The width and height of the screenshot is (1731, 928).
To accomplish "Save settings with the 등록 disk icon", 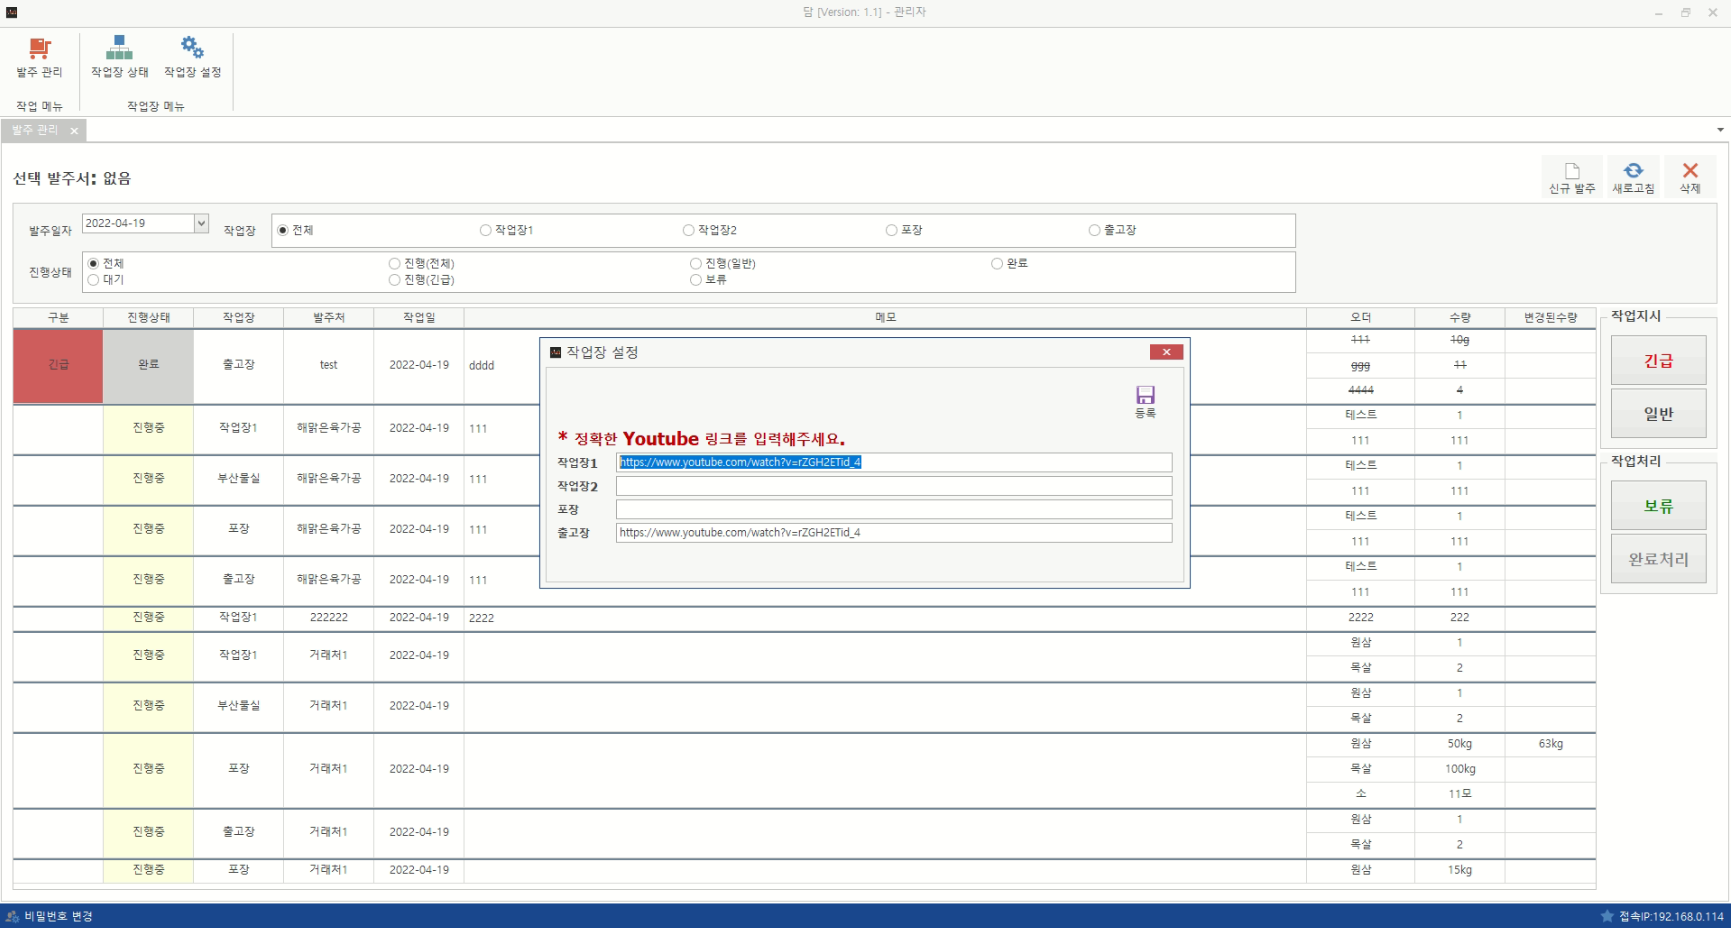I will tap(1145, 396).
